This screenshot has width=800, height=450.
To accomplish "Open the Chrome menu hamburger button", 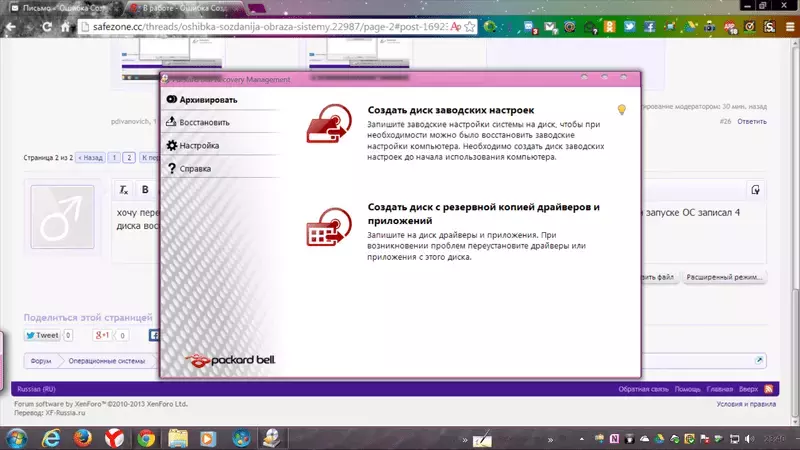I will point(790,27).
